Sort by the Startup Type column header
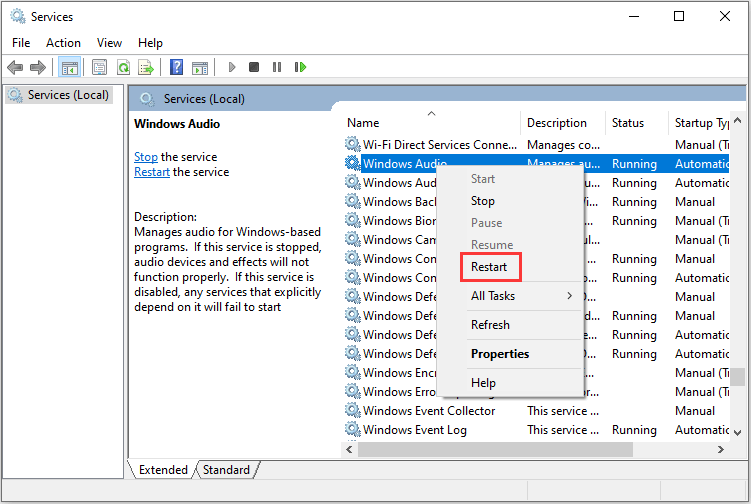 pos(699,123)
